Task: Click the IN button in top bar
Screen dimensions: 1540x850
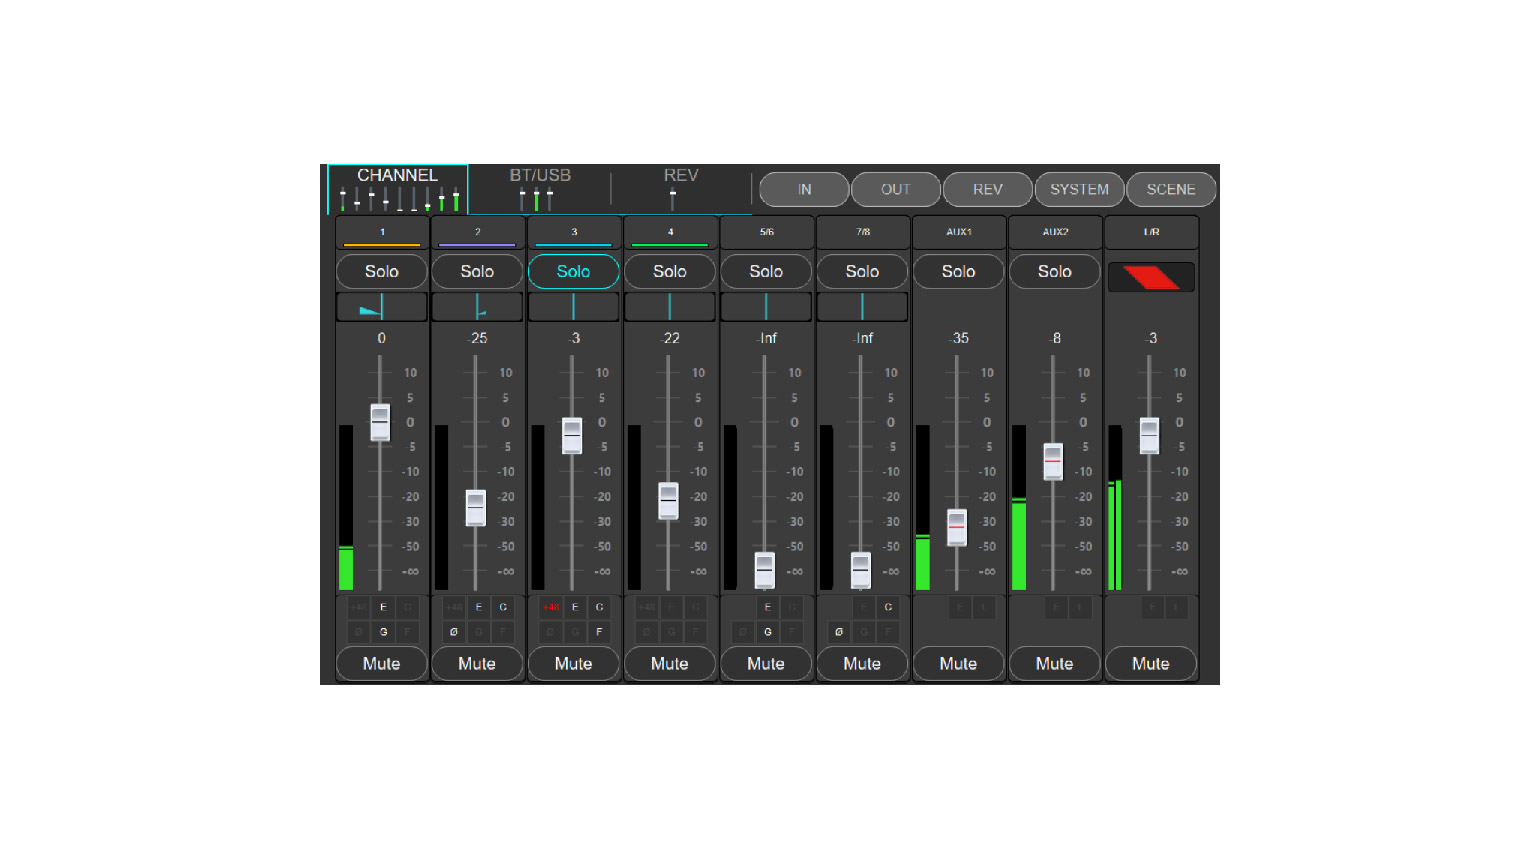Action: (x=804, y=189)
